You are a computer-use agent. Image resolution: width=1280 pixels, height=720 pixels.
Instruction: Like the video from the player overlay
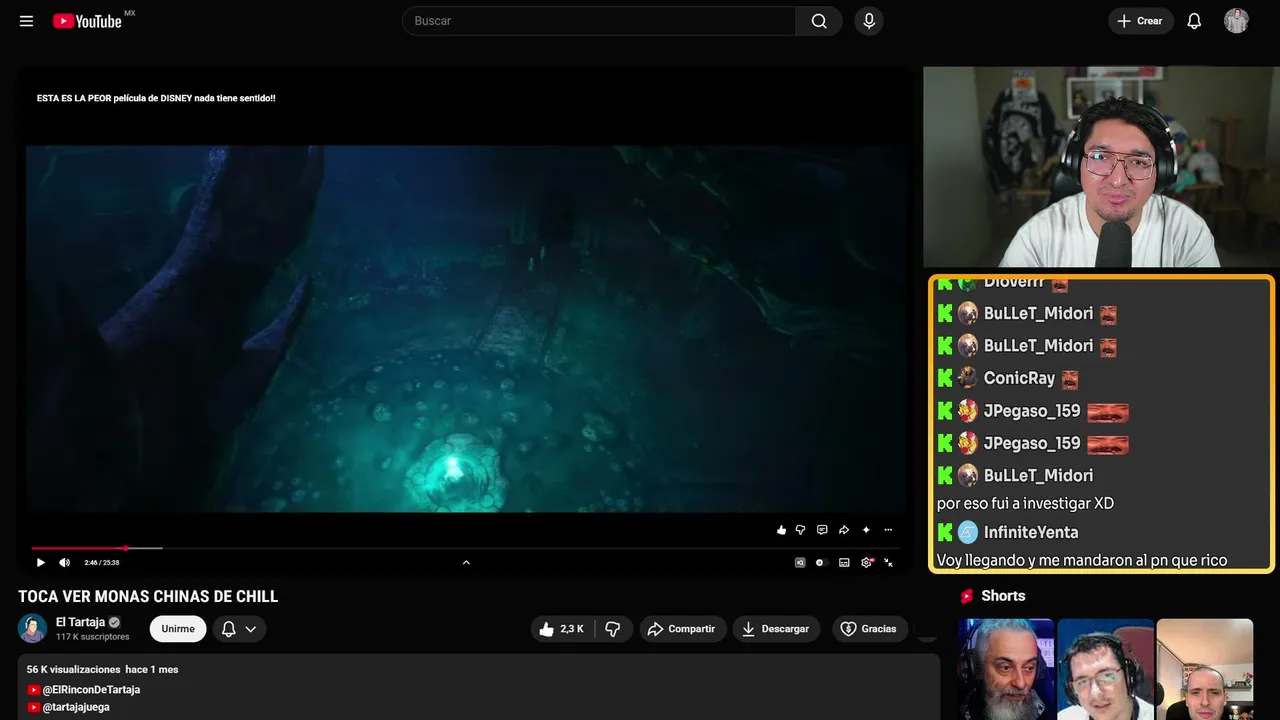coord(781,530)
